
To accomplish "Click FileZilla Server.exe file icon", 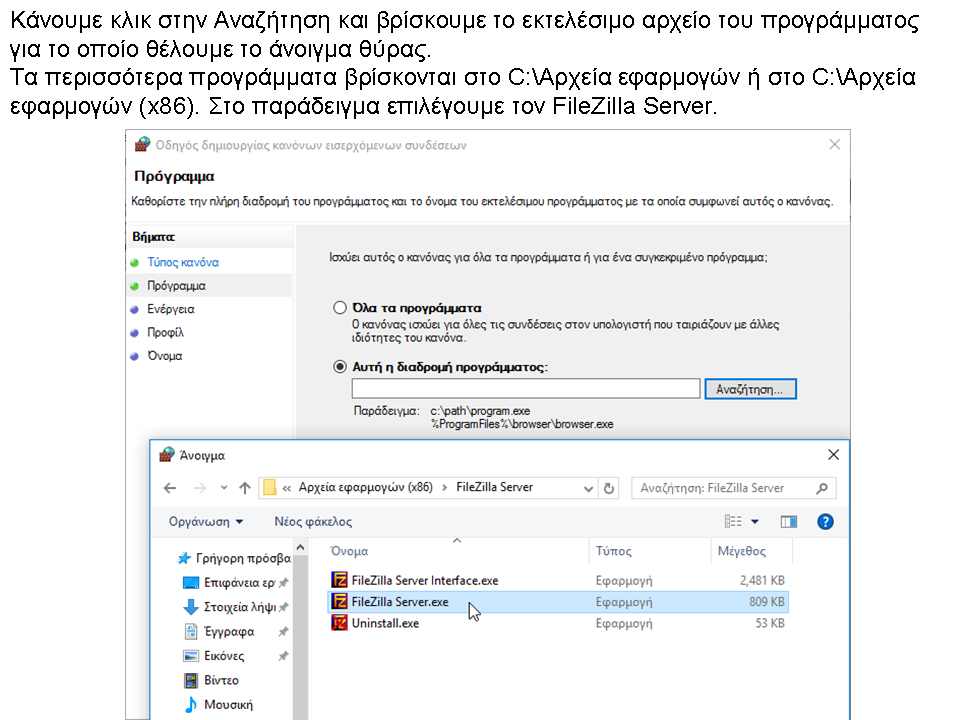I will pos(339,601).
